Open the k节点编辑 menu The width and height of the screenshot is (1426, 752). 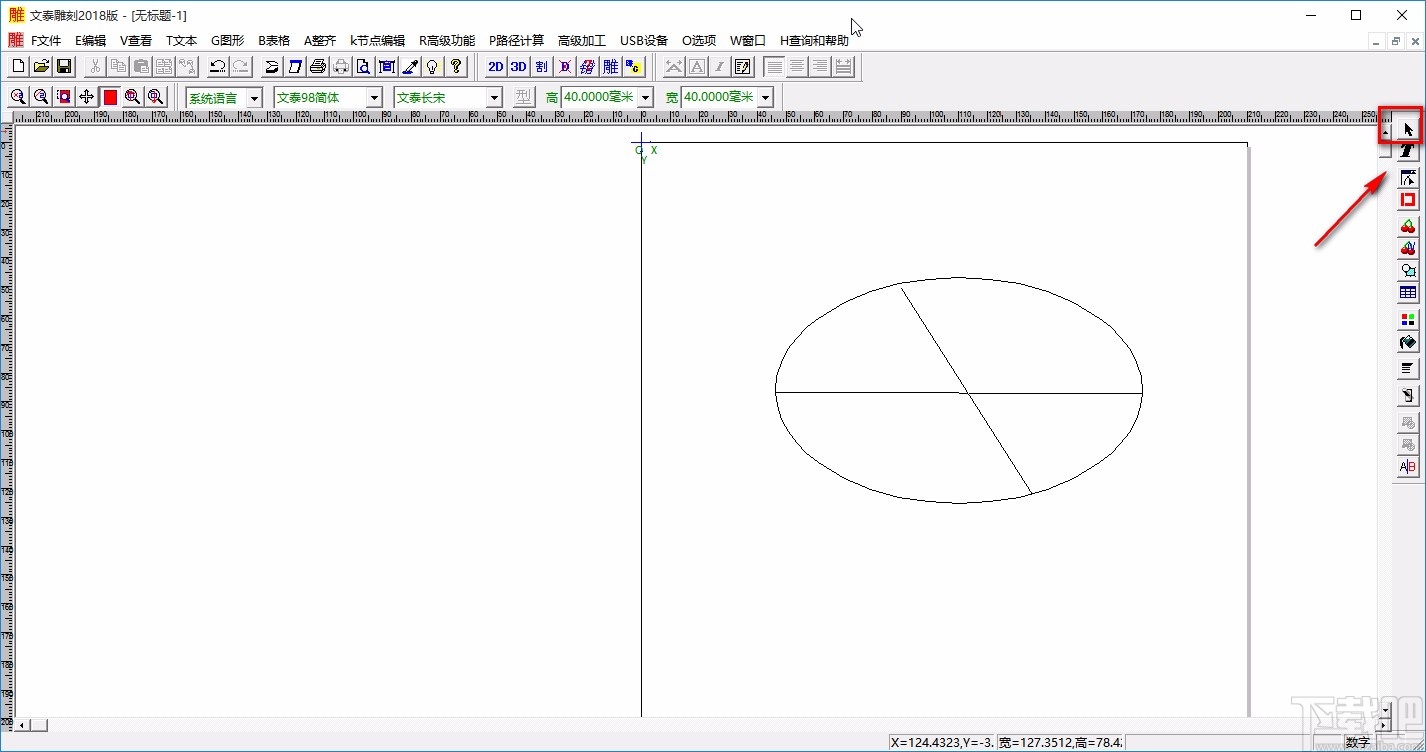pos(377,41)
